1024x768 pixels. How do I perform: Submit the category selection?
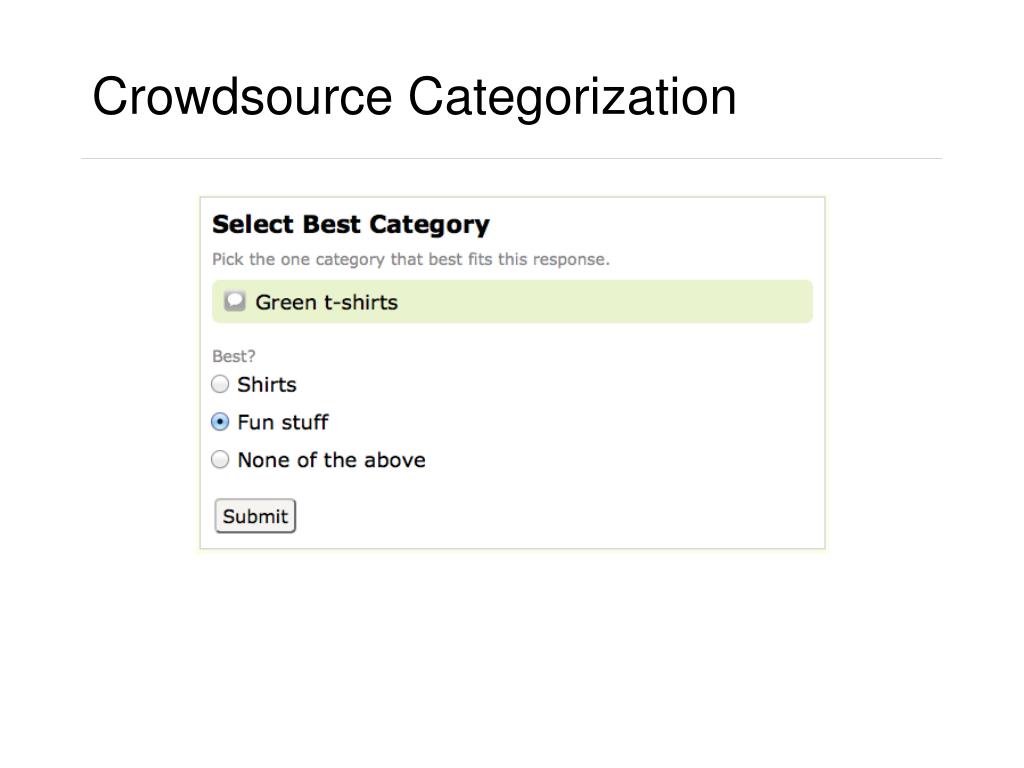point(255,516)
